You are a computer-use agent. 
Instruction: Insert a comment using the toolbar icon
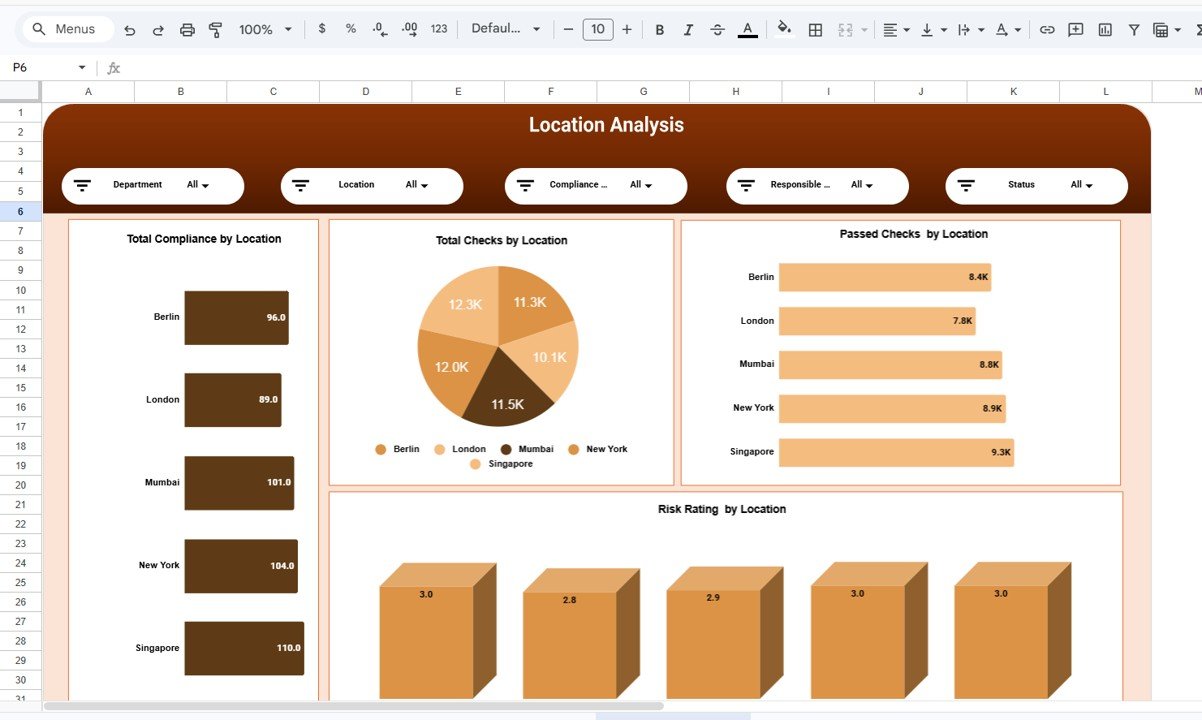point(1075,29)
